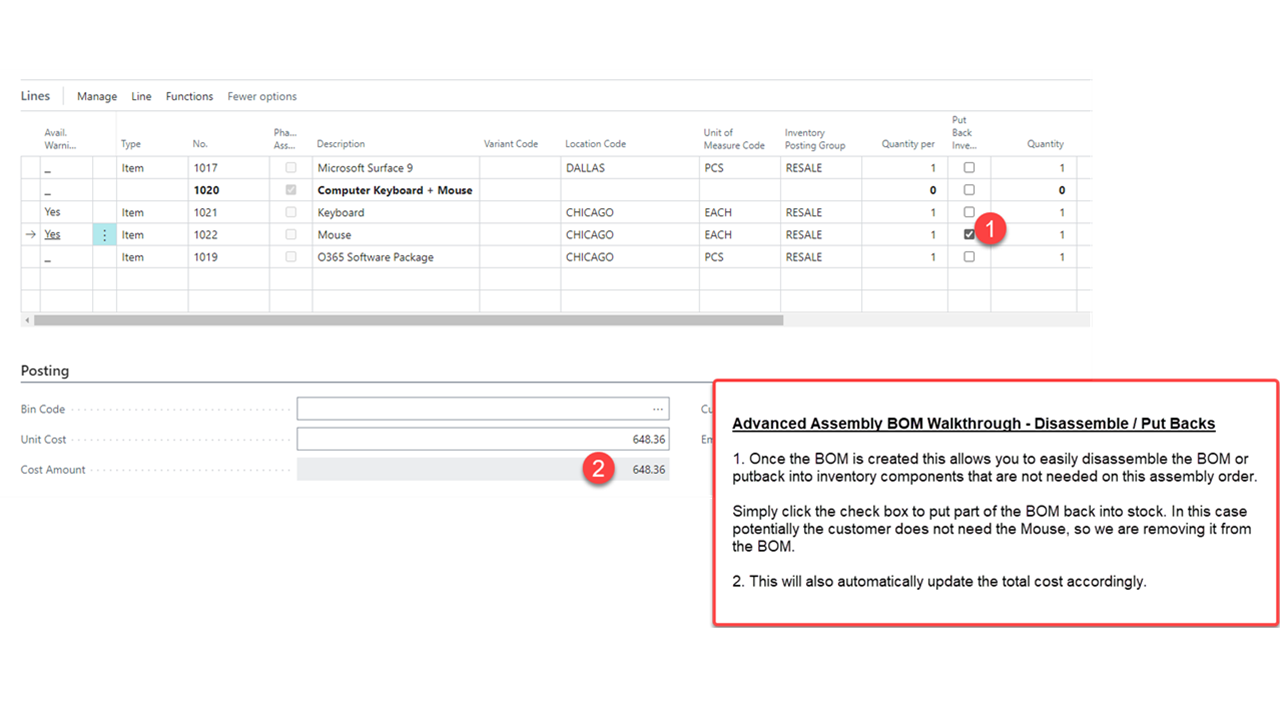1280x720 pixels.
Task: Click the Quantity per column header
Action: point(908,144)
